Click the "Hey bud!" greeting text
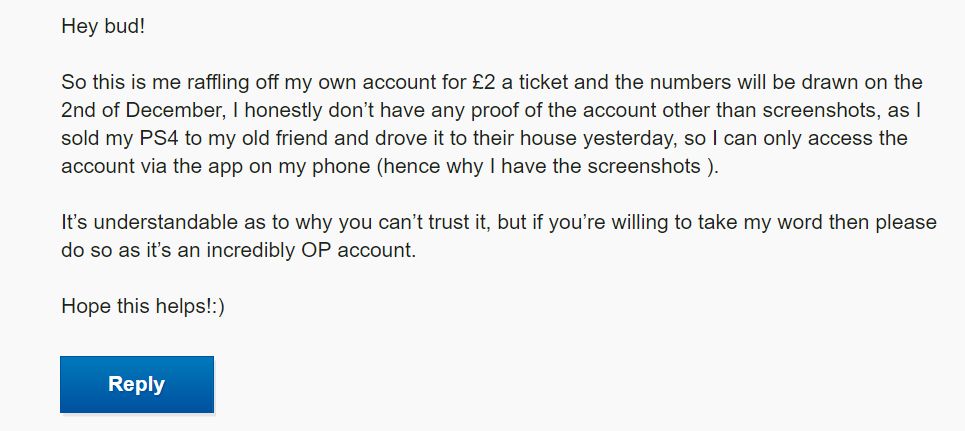 pyautogui.click(x=103, y=27)
